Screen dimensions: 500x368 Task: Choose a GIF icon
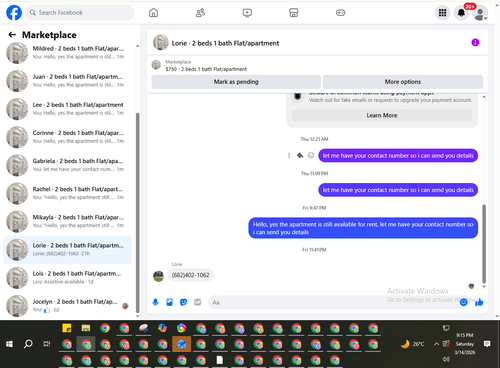tap(198, 302)
